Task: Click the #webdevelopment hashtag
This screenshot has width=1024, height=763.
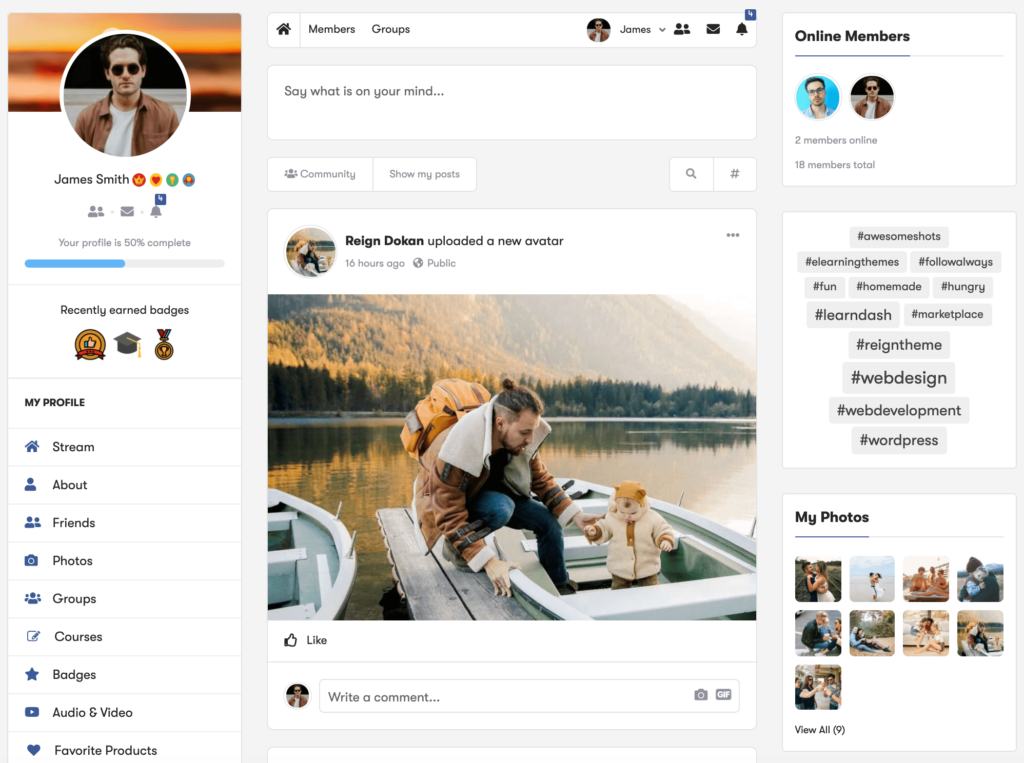Action: [899, 410]
